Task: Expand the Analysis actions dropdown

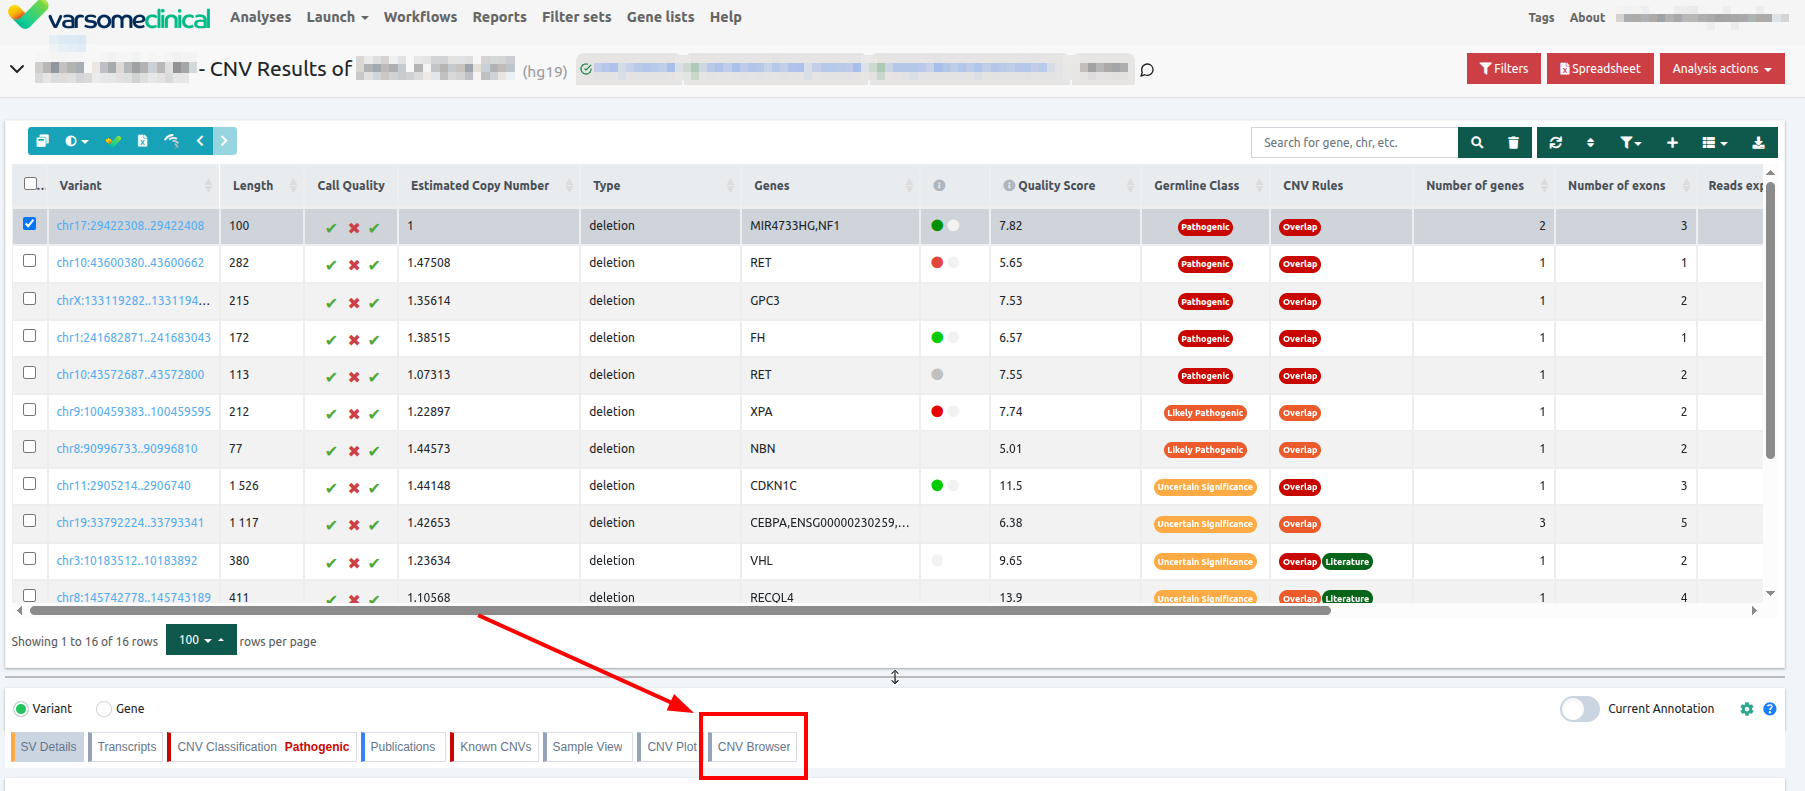Action: tap(1721, 69)
